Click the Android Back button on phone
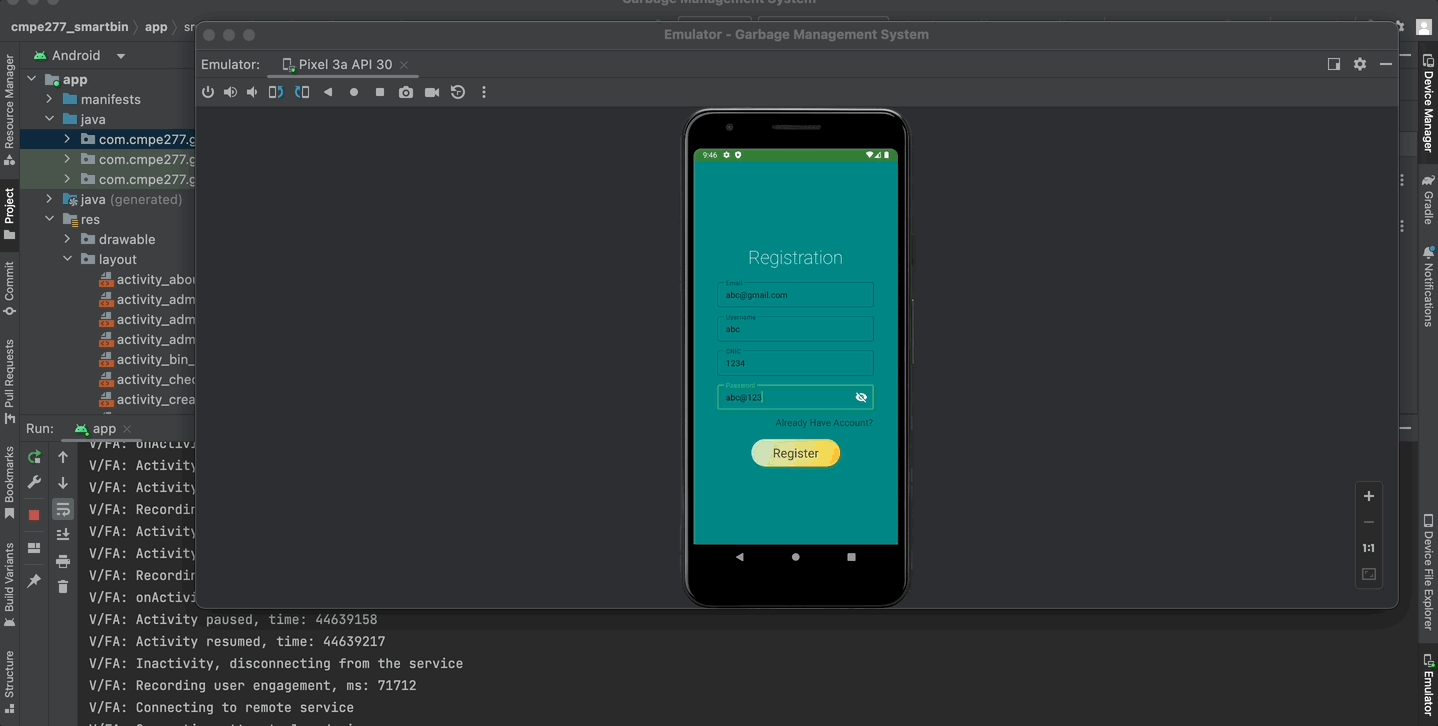 (739, 557)
